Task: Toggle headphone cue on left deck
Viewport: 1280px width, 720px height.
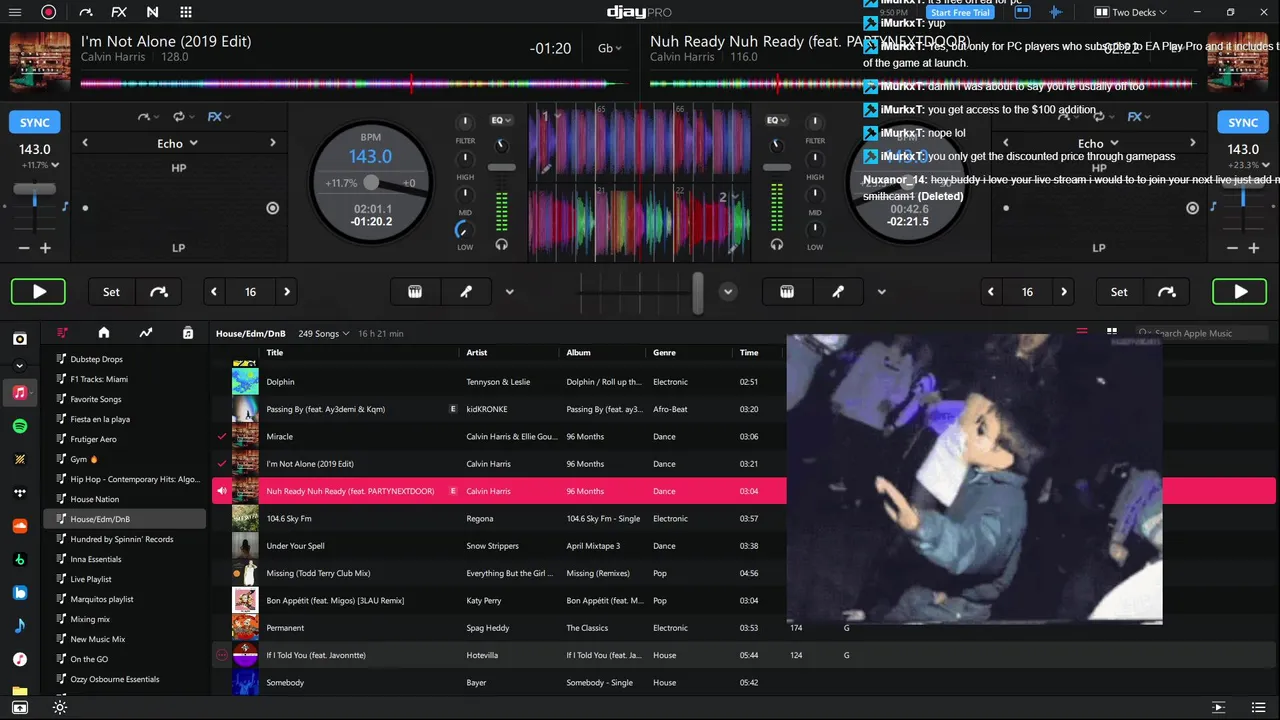Action: pyautogui.click(x=501, y=244)
